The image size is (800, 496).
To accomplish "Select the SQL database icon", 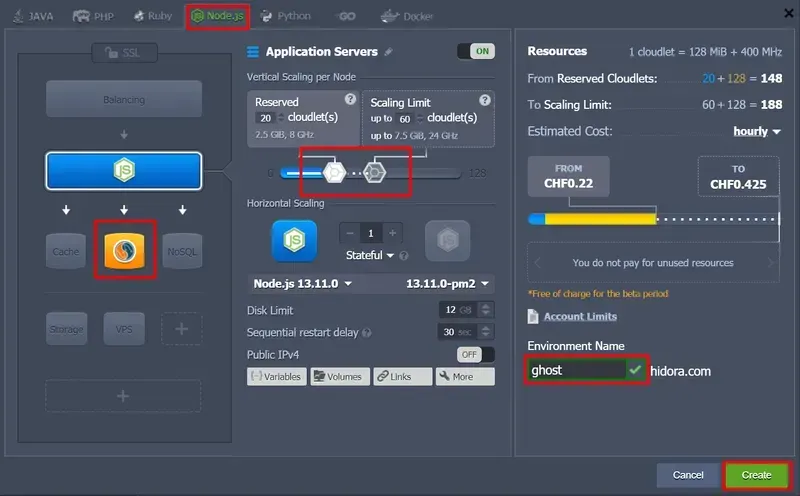I will tap(124, 251).
